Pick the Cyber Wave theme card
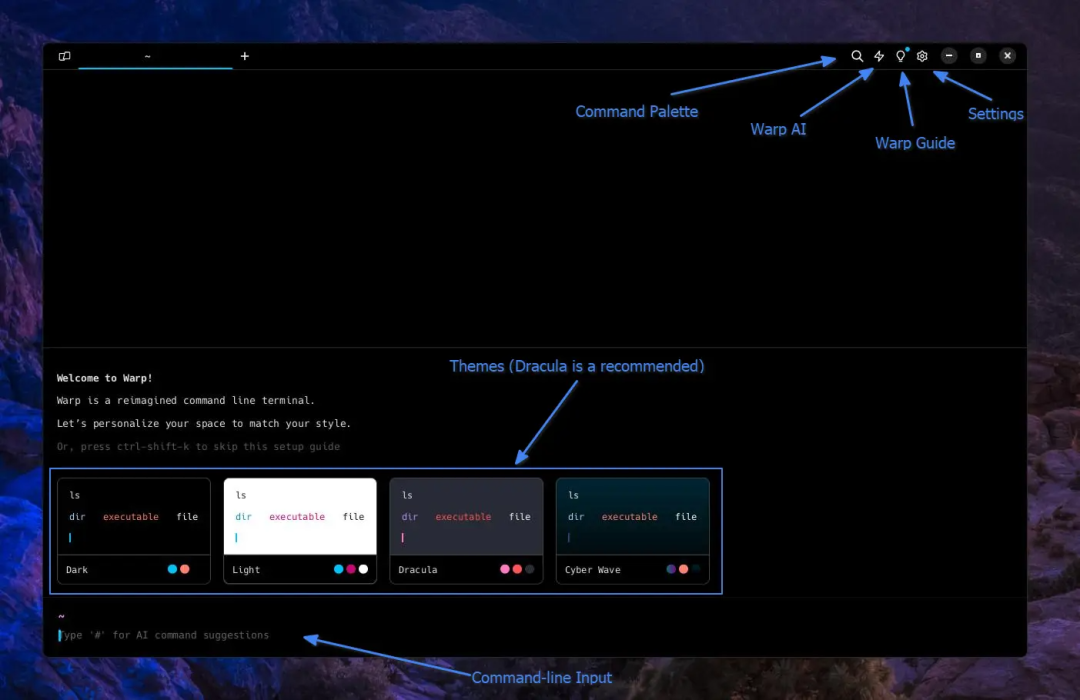This screenshot has width=1080, height=700. [x=632, y=531]
